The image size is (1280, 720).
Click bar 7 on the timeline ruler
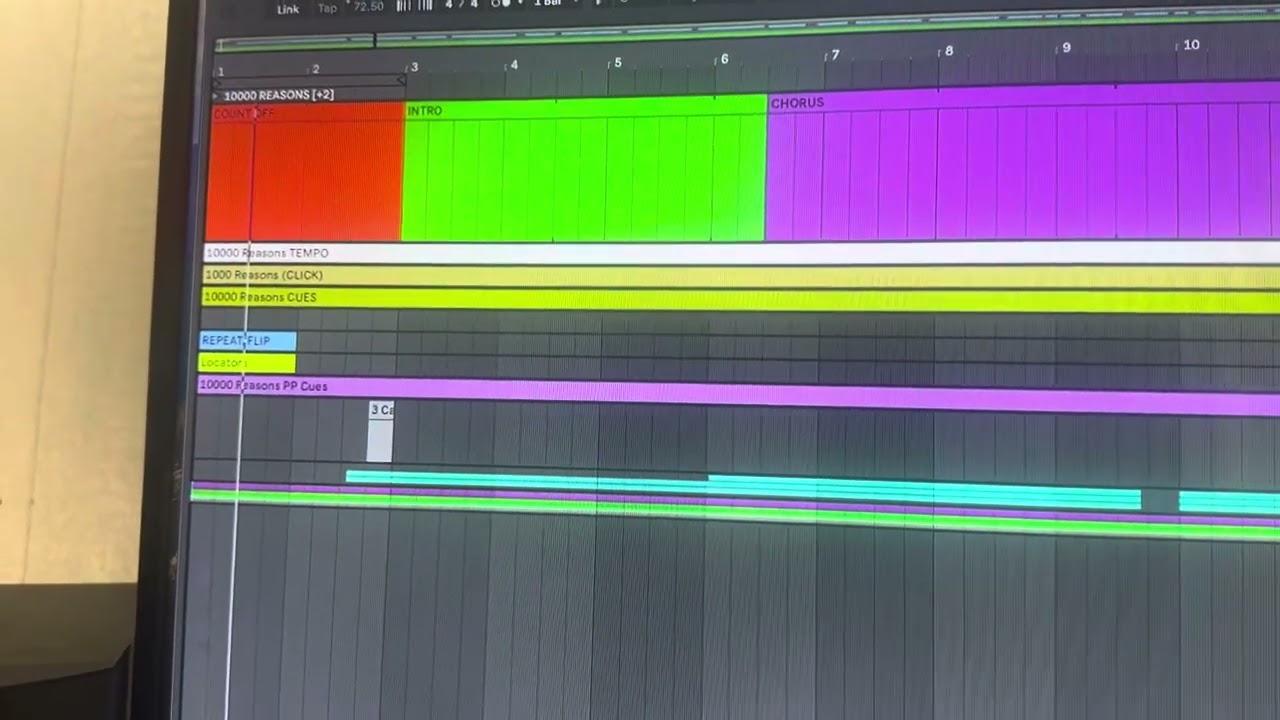pos(834,56)
